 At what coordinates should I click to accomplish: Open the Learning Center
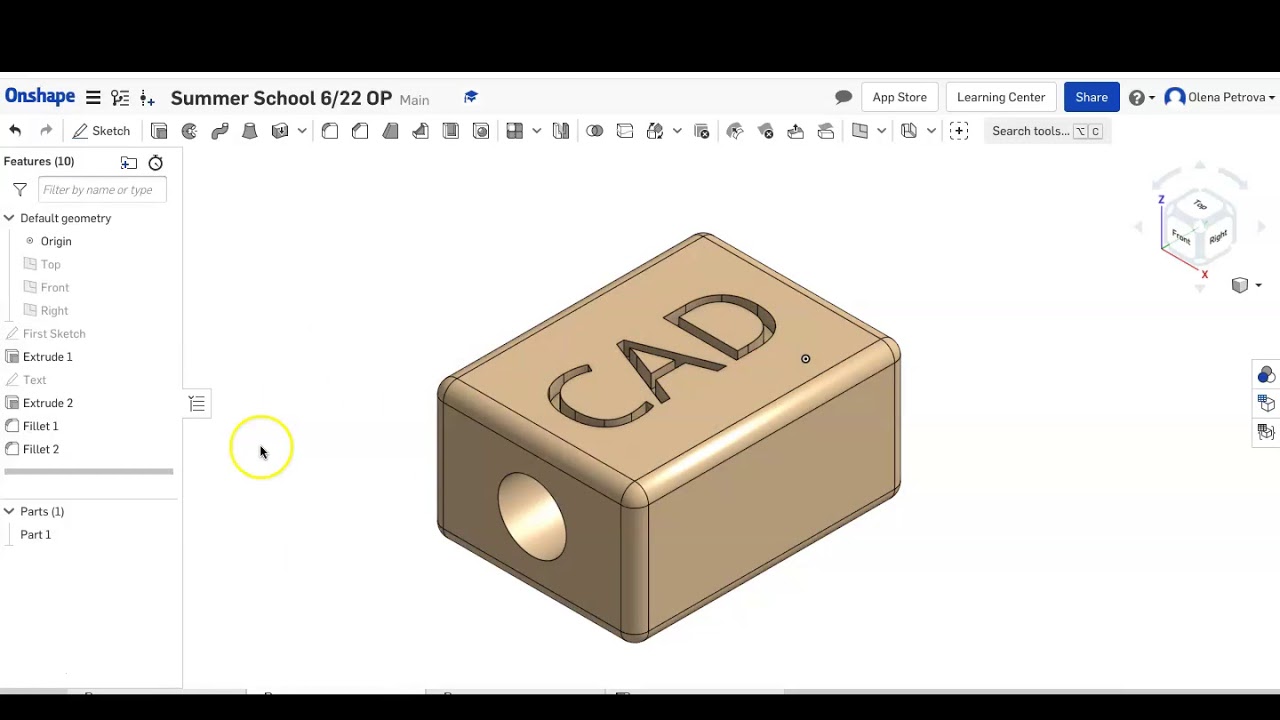[x=1001, y=97]
